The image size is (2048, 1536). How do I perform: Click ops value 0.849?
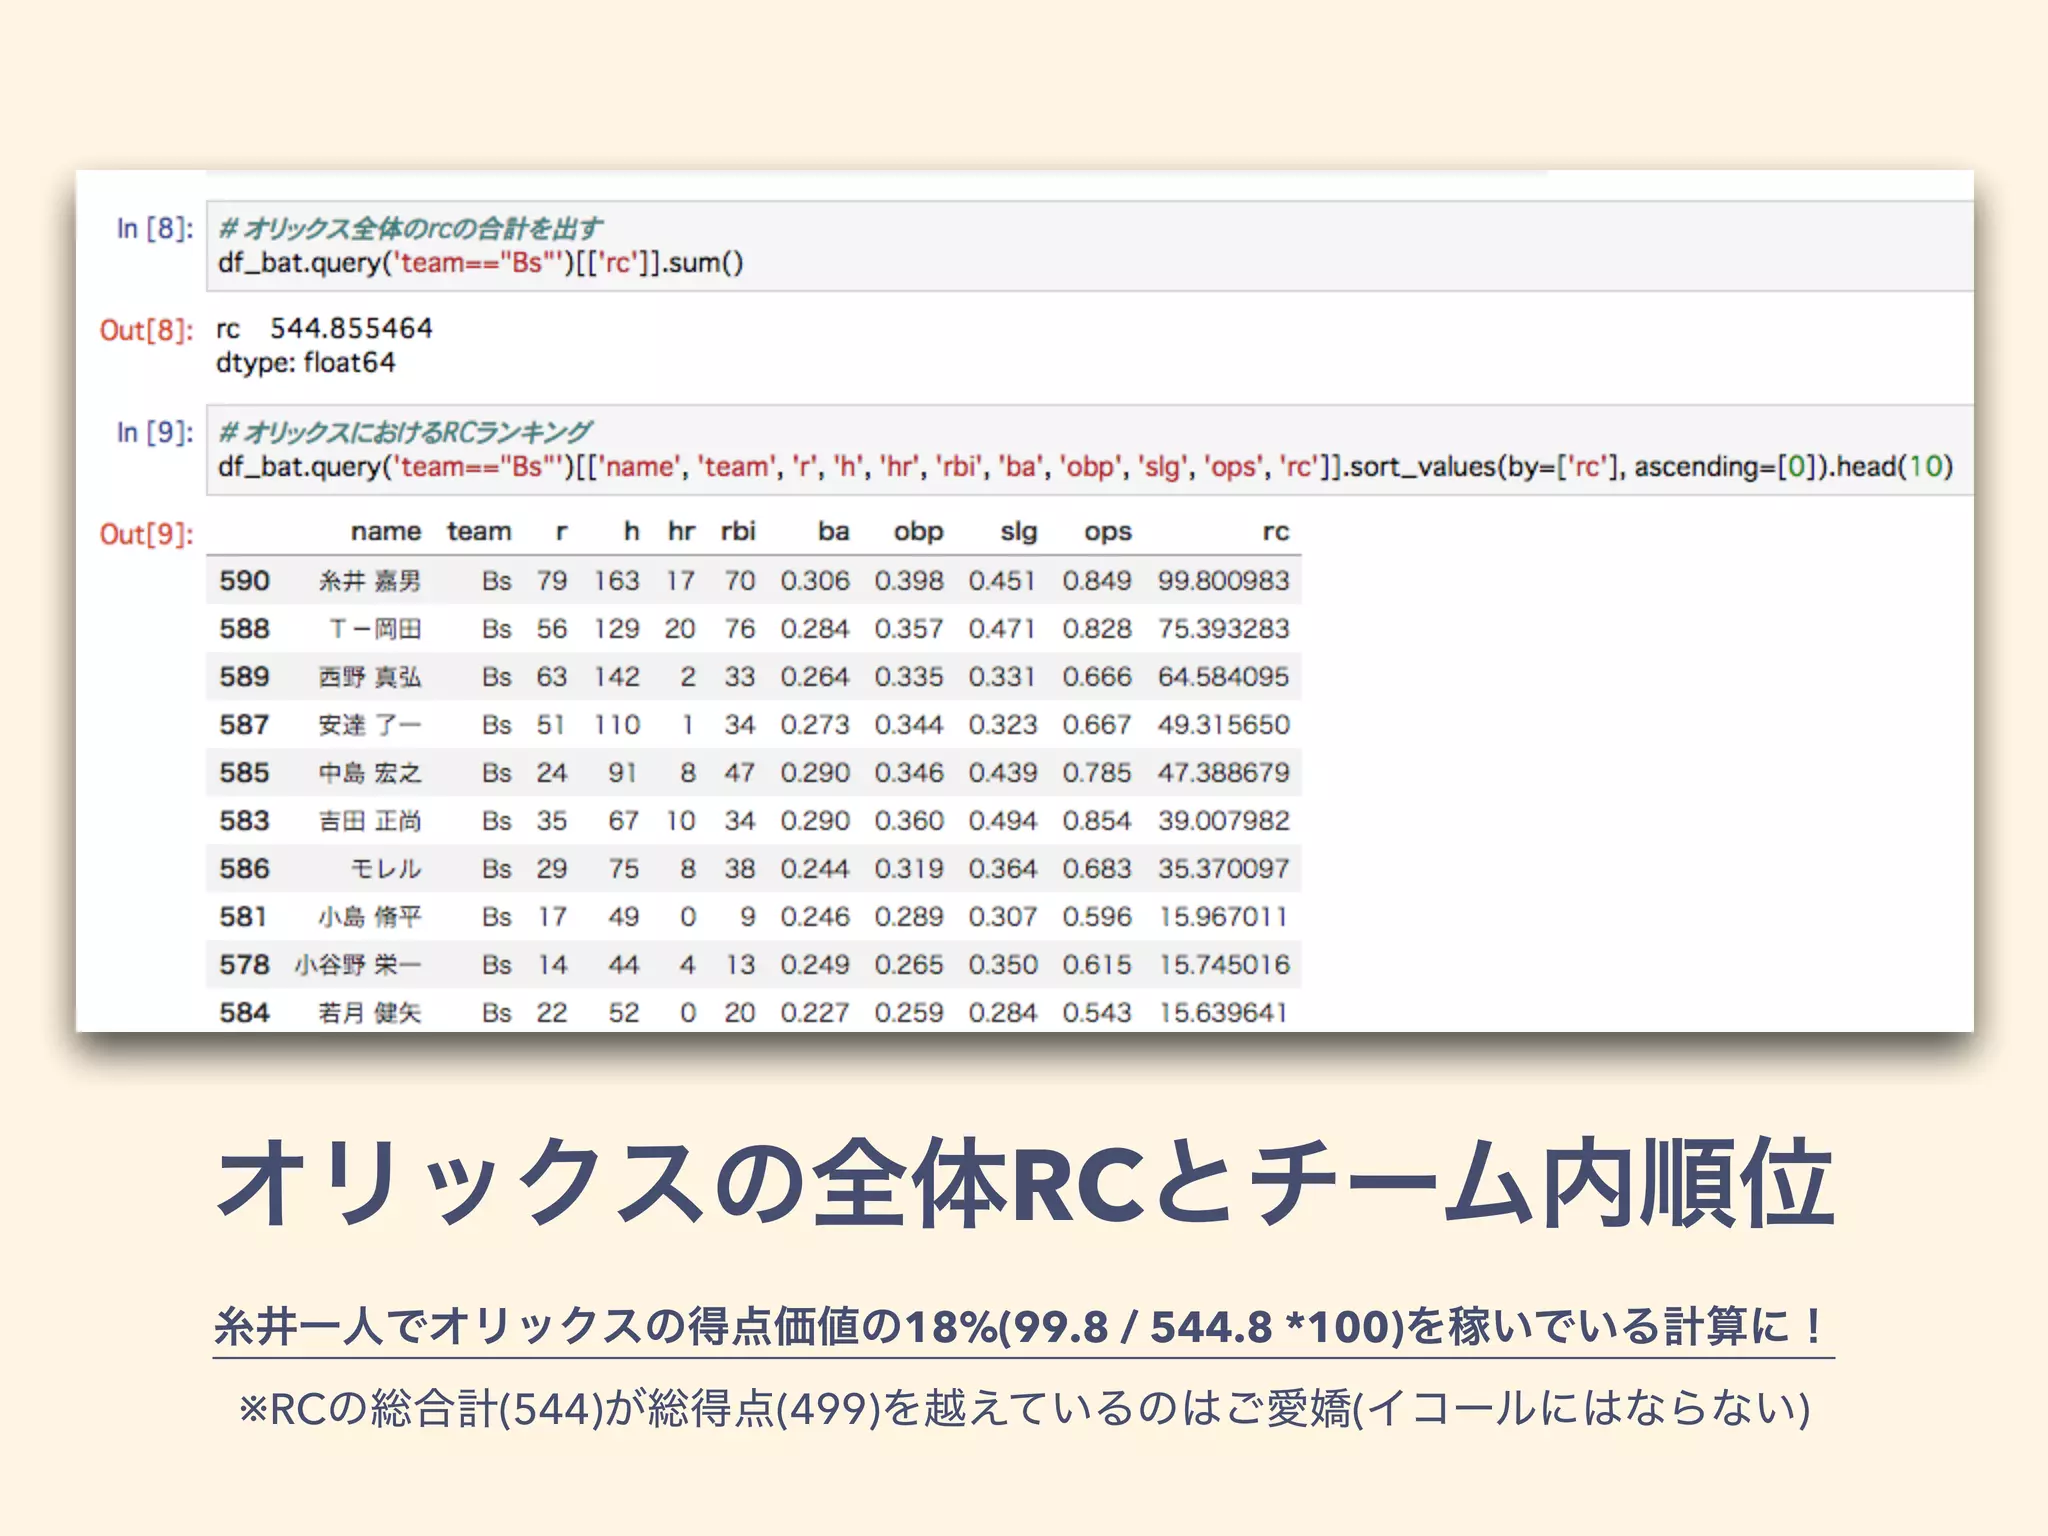[x=1097, y=580]
